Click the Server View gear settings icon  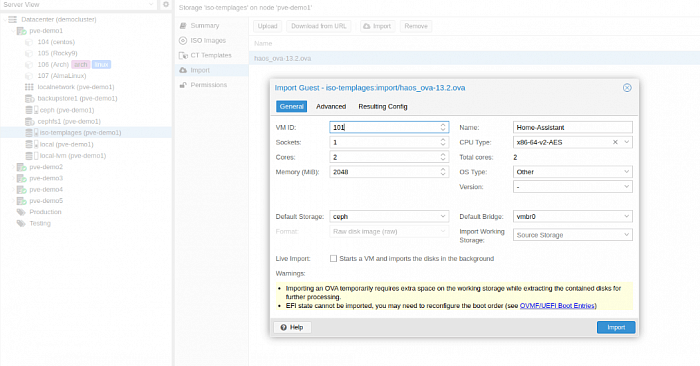pos(166,4)
